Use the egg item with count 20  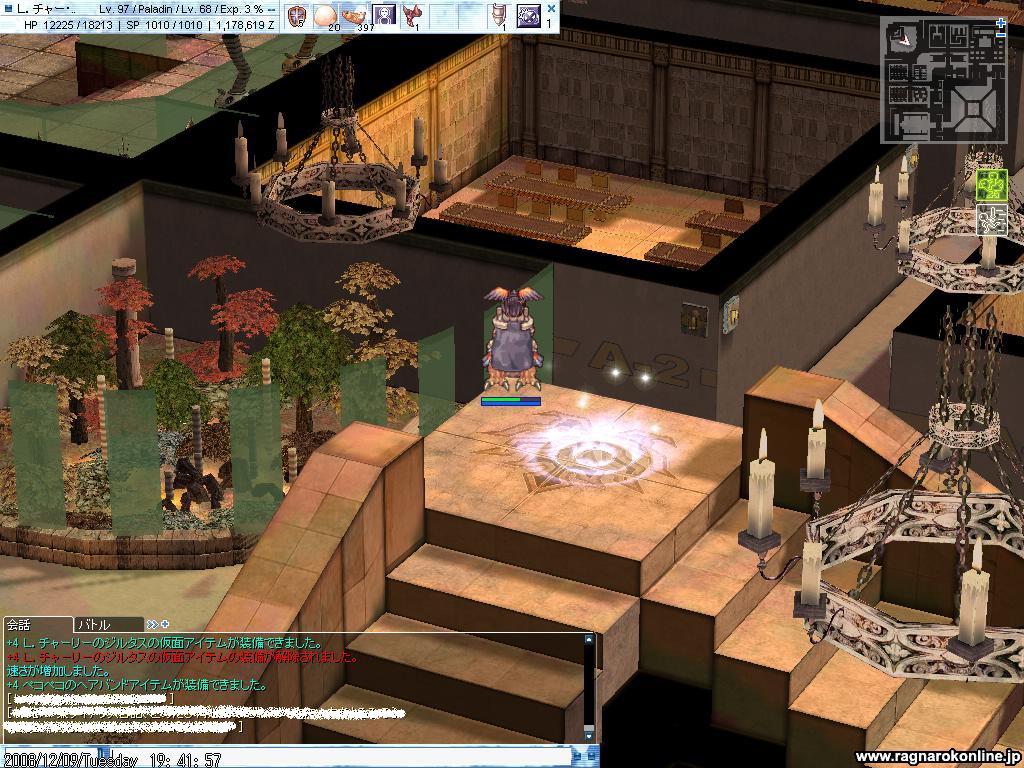[325, 16]
